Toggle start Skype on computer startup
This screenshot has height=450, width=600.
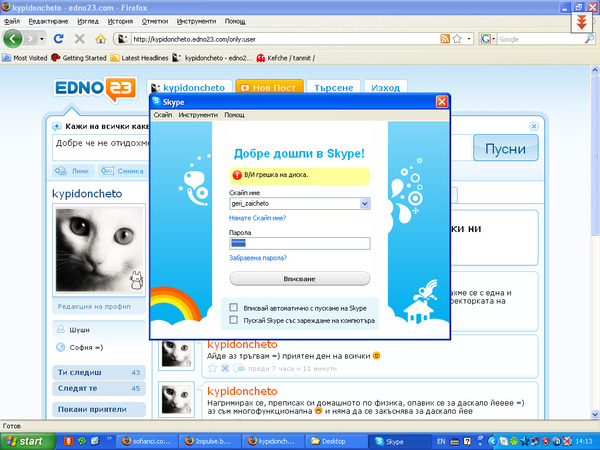(233, 320)
